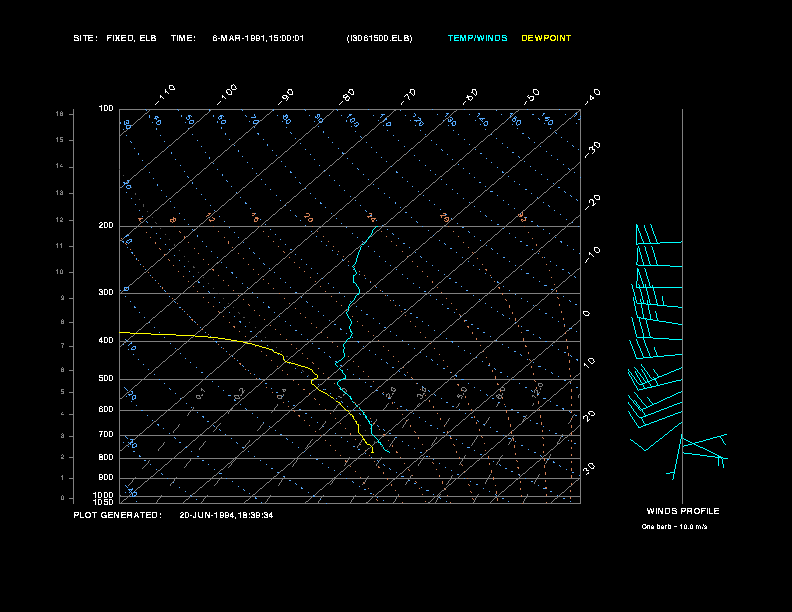Click the "400" pressure level label
Image resolution: width=792 pixels, height=612 pixels.
pos(106,340)
